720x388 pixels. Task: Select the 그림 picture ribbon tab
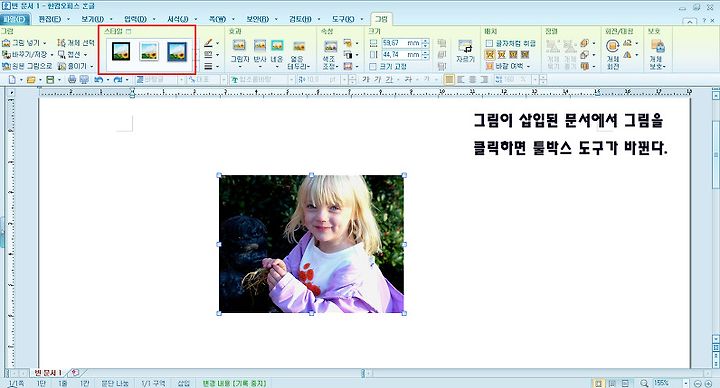click(381, 19)
